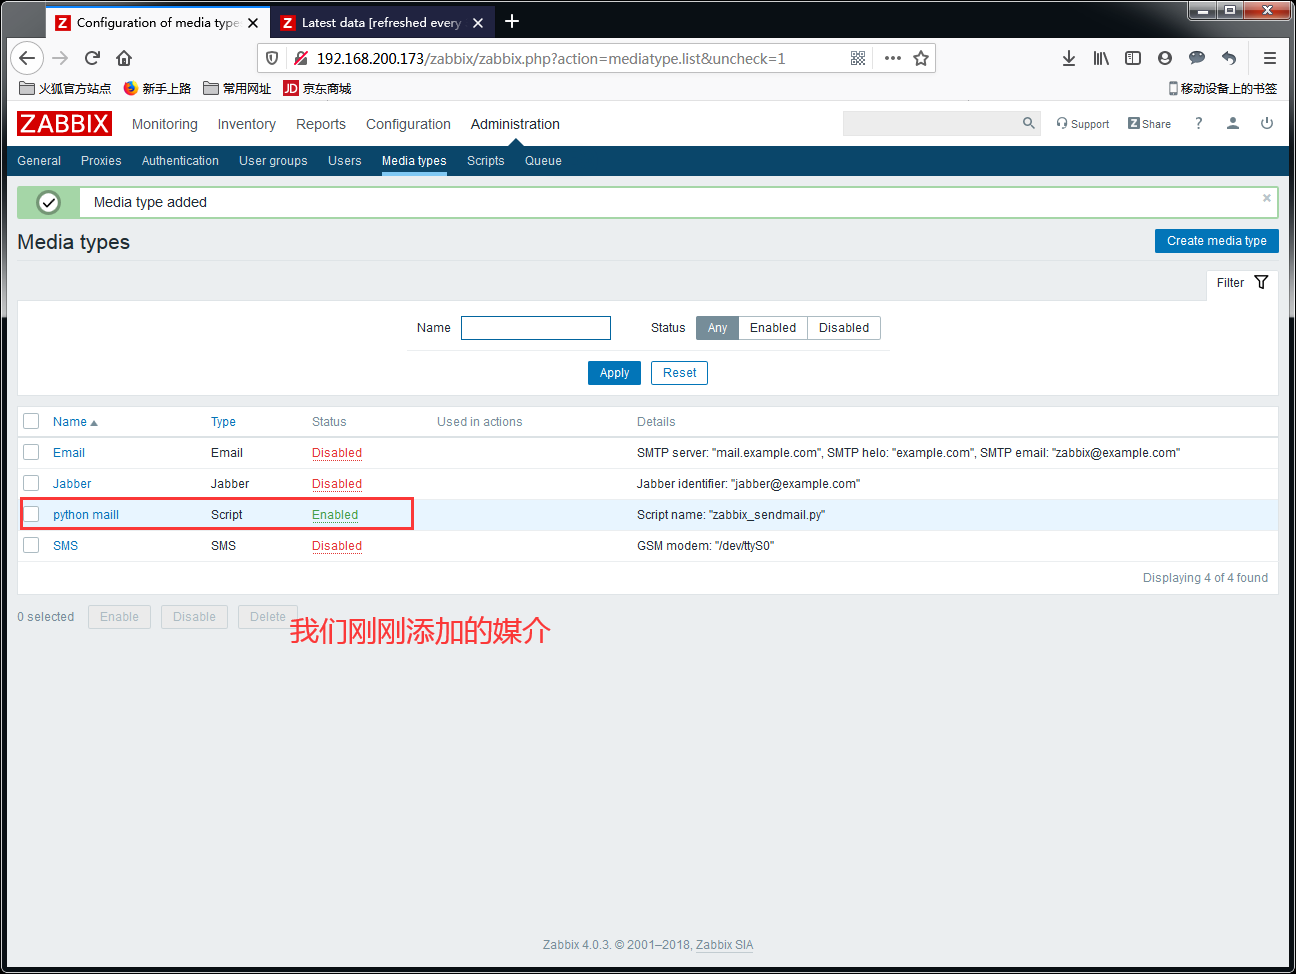Dismiss the 'Media type added' message
This screenshot has height=974, width=1296.
coord(1267,198)
